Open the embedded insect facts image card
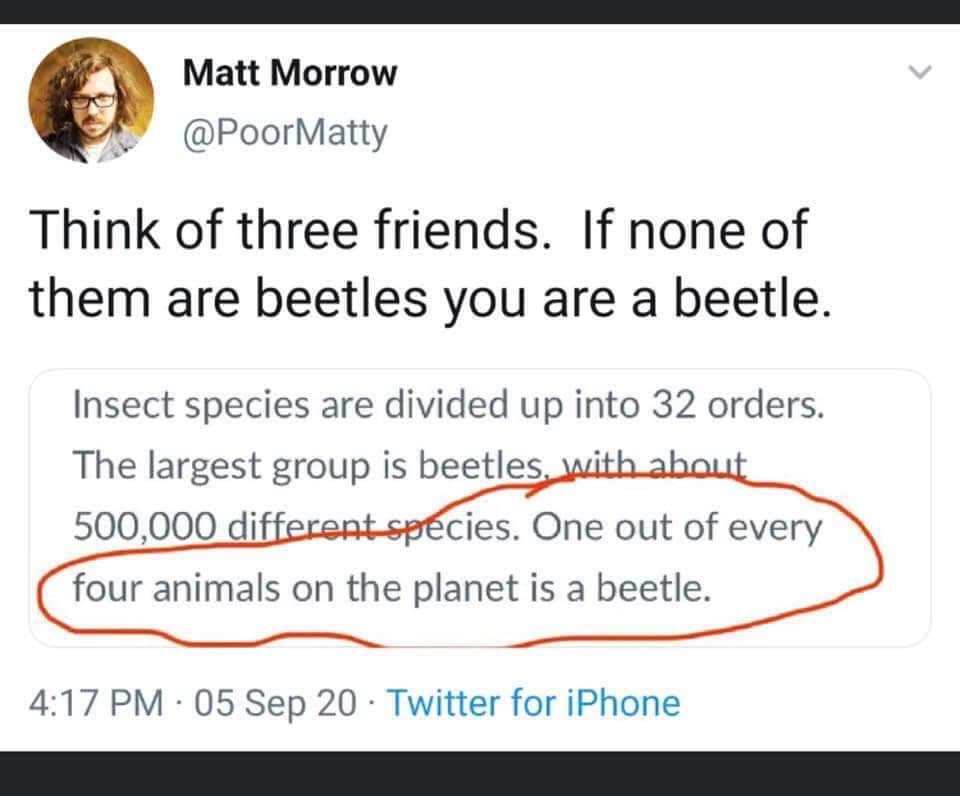The image size is (960, 796). click(478, 507)
